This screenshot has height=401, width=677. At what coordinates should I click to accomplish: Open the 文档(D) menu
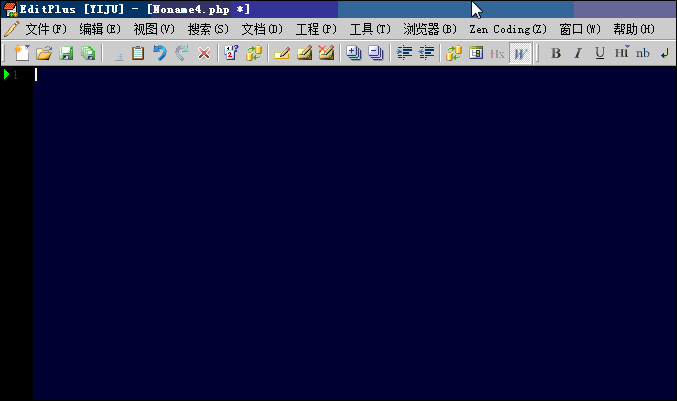262,29
